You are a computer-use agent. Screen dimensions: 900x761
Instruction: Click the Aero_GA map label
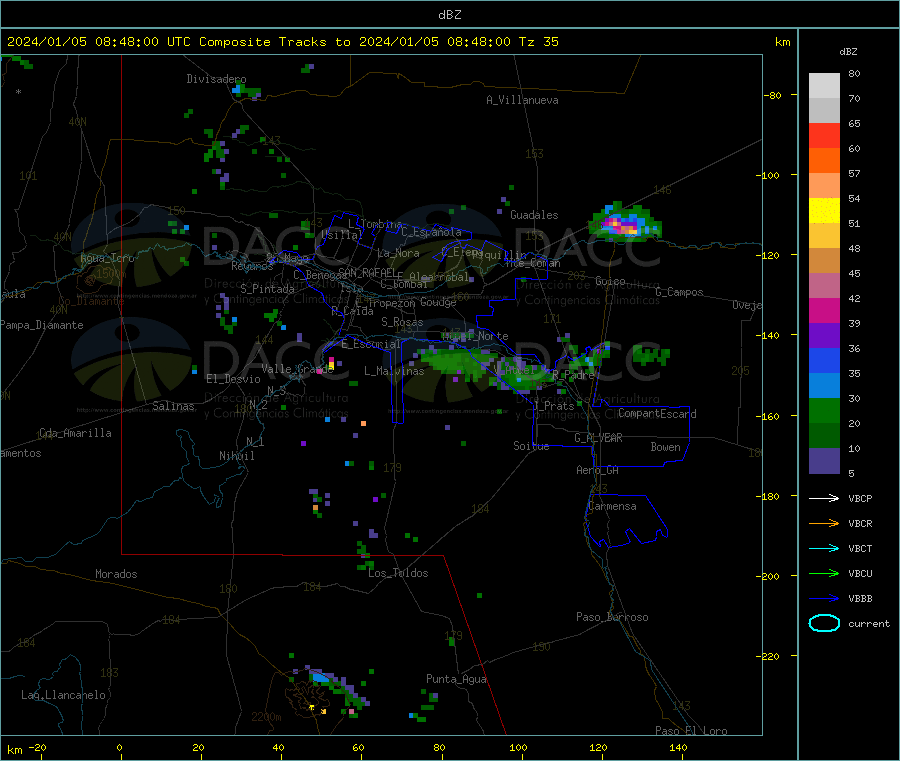[x=597, y=470]
